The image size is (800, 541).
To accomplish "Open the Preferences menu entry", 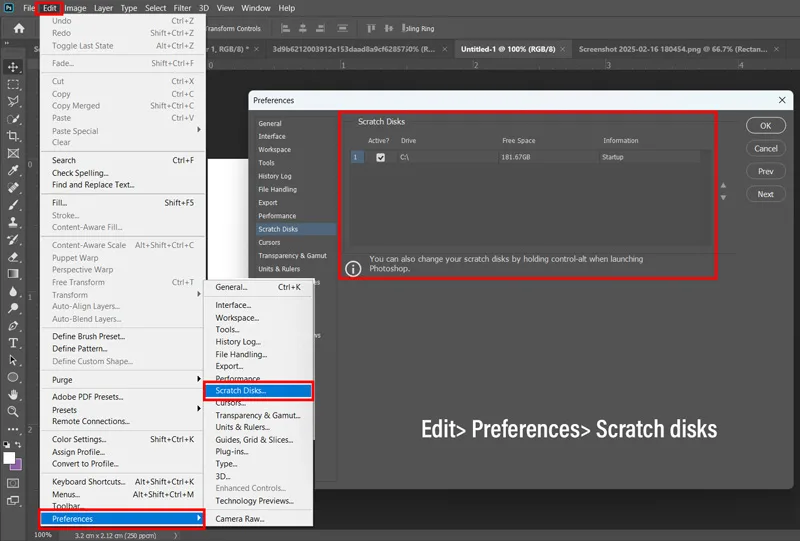I will (122, 519).
